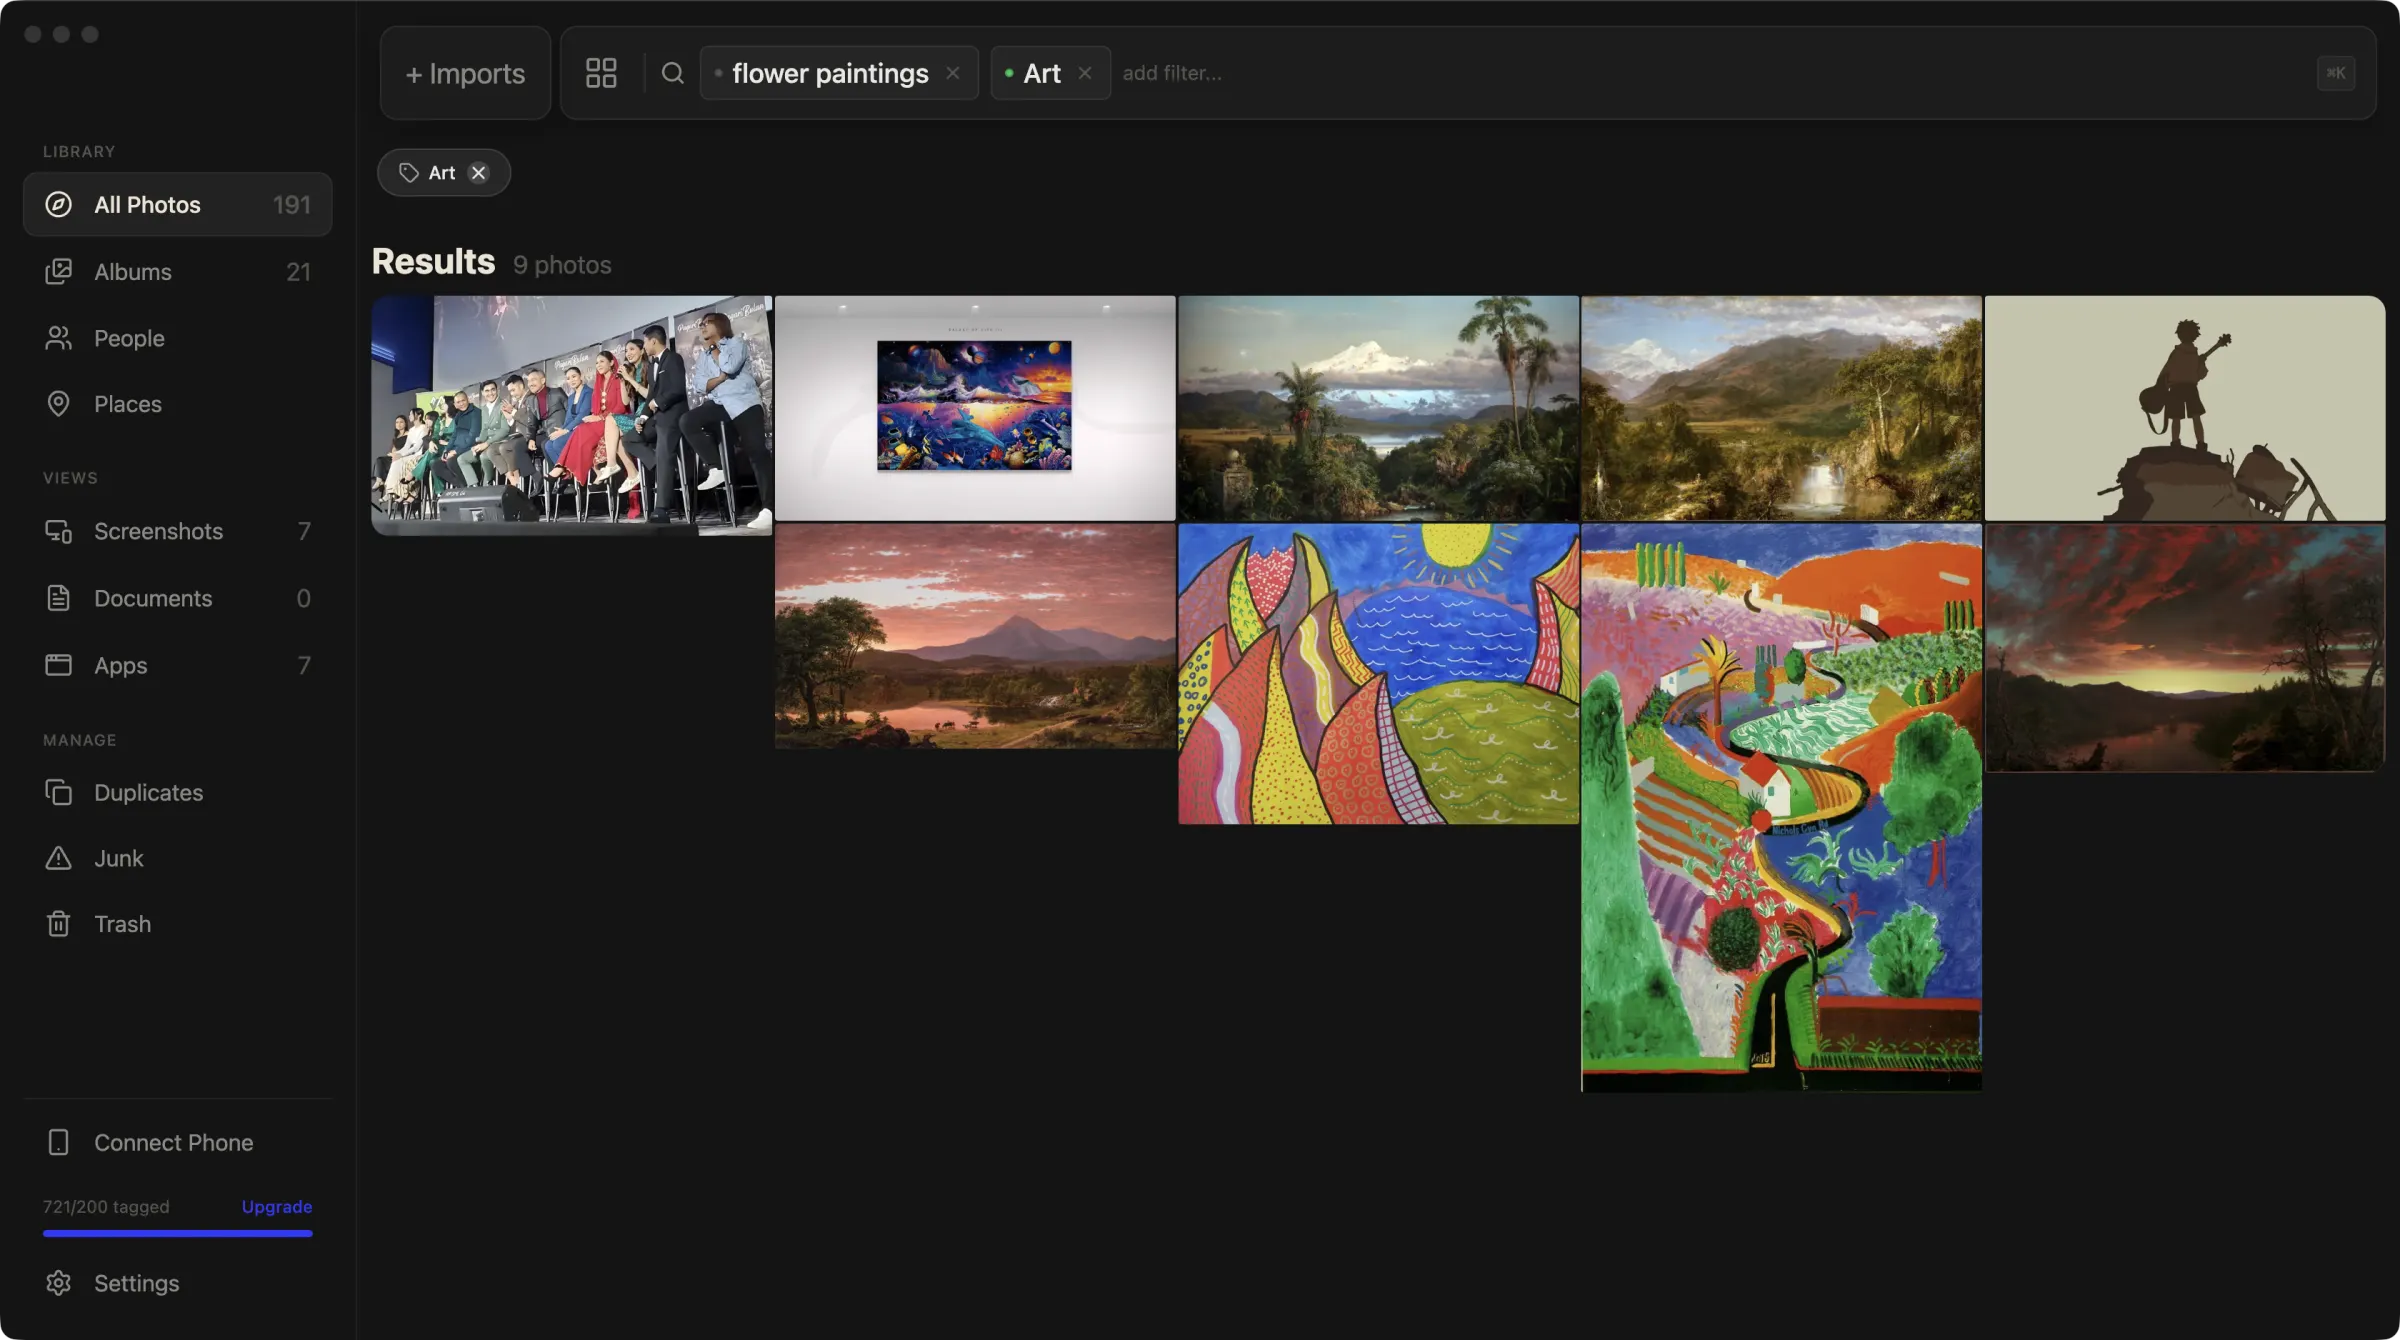The height and width of the screenshot is (1340, 2400).
Task: Click the 721/200 tagged text
Action: coord(106,1206)
